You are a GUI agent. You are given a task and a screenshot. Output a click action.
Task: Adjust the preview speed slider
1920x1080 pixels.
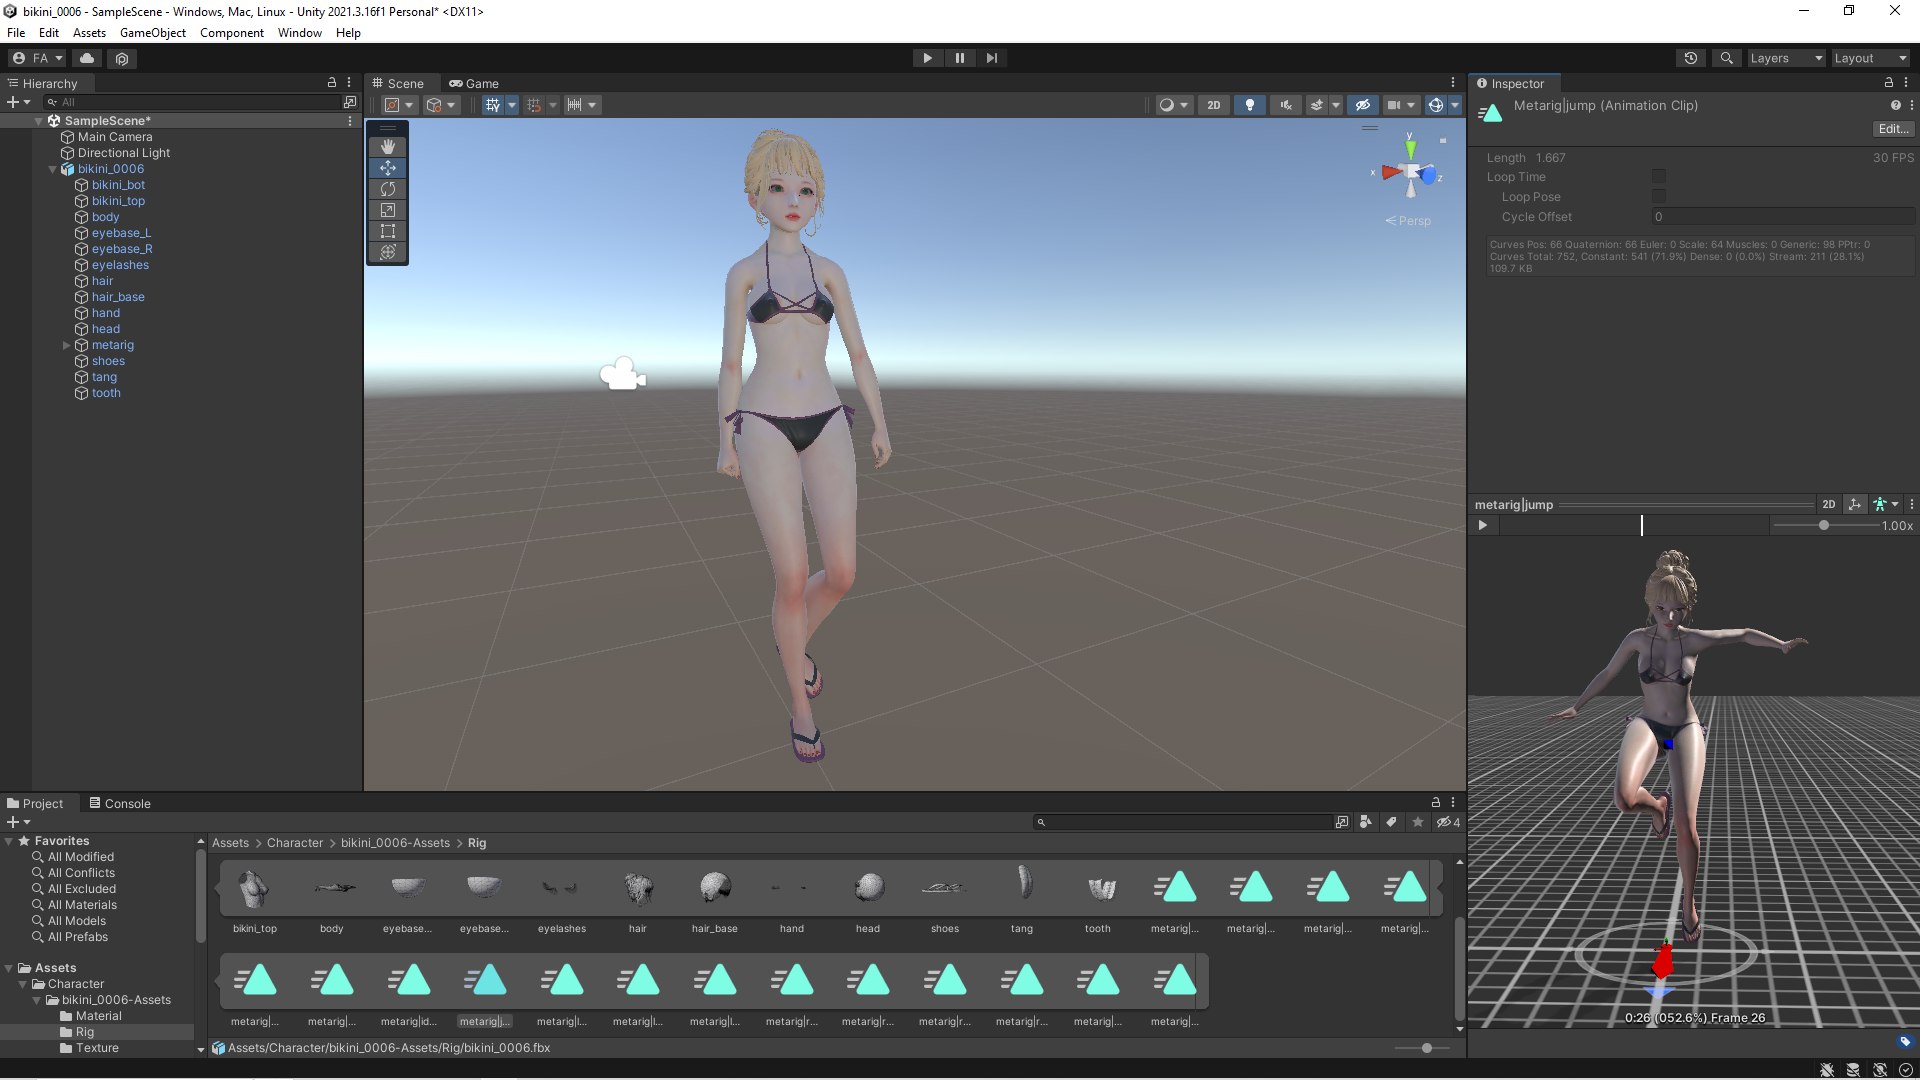click(1824, 526)
